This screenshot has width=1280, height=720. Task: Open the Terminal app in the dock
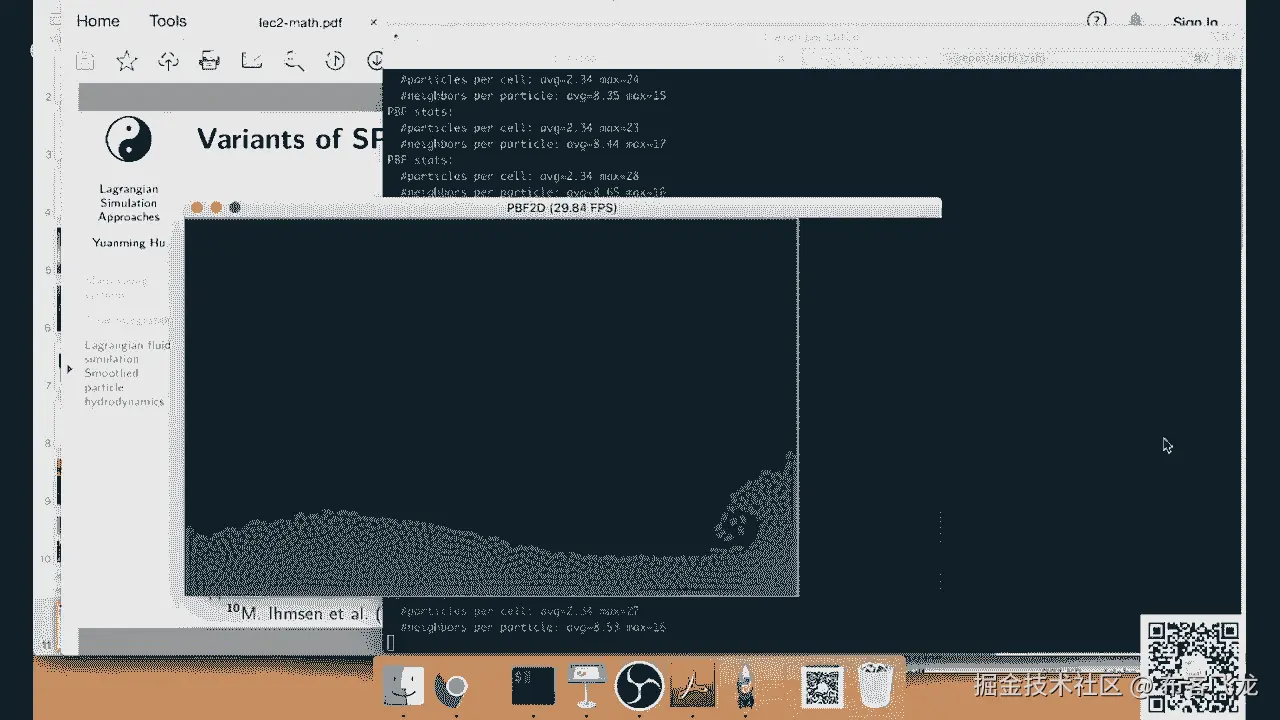pos(533,687)
